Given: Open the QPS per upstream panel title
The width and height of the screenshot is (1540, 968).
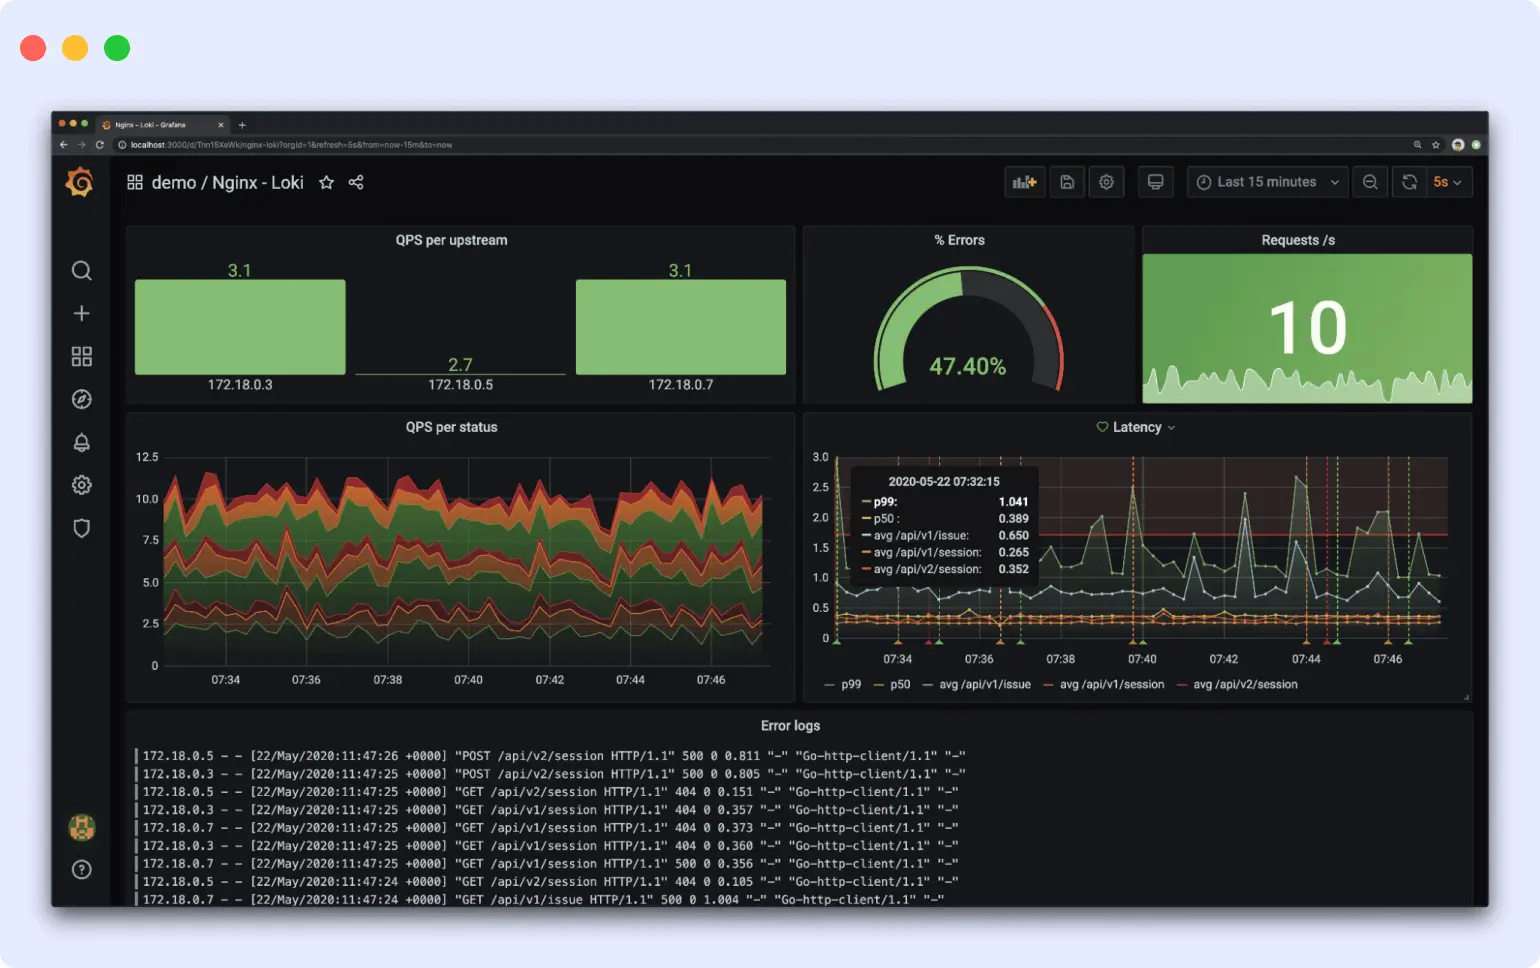Looking at the screenshot, I should pyautogui.click(x=451, y=240).
